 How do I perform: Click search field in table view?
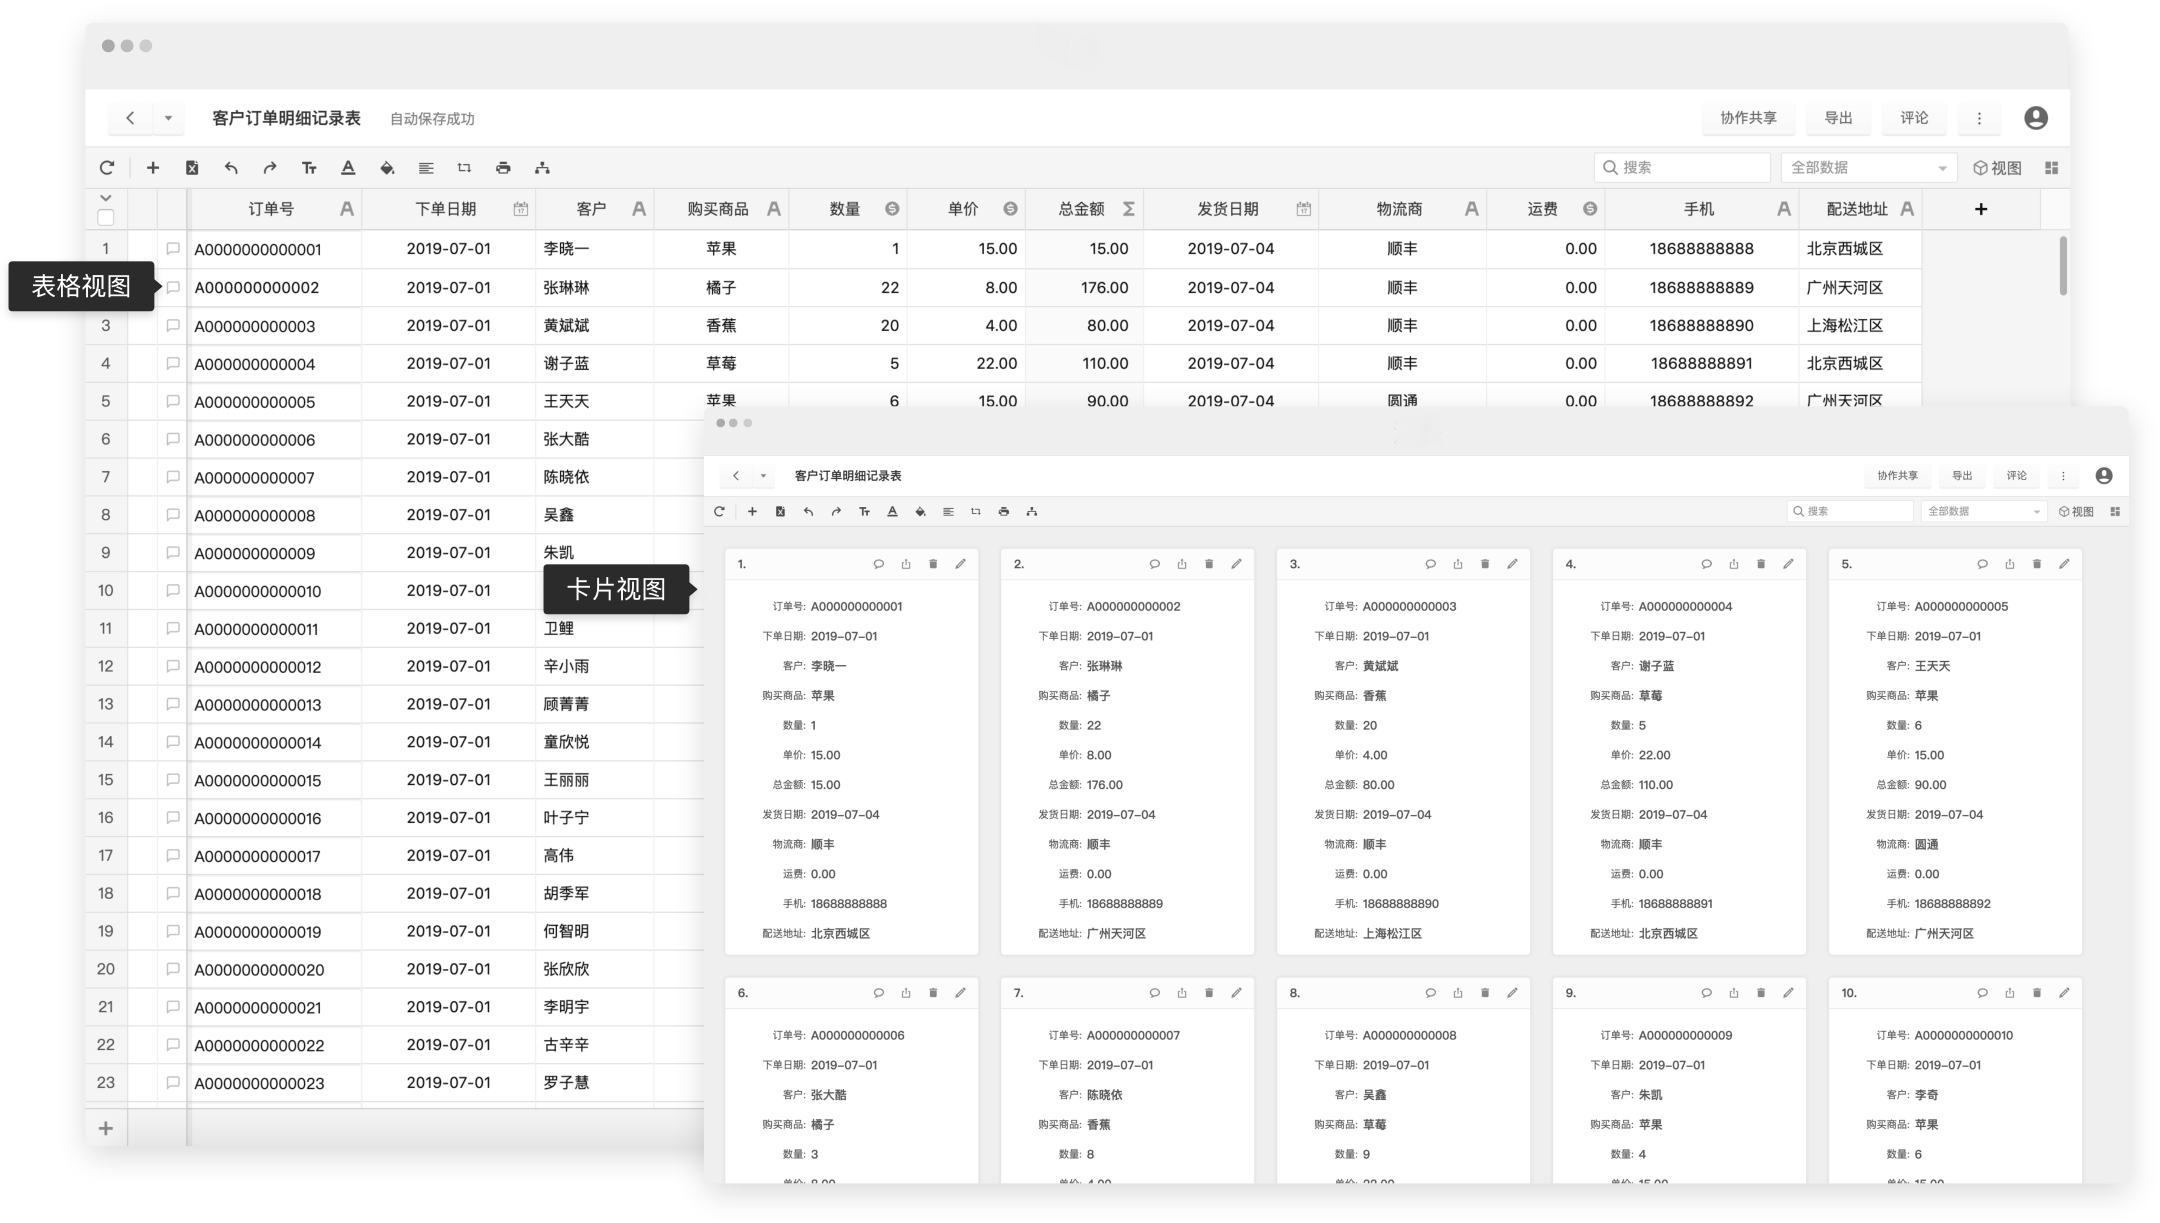click(1682, 168)
